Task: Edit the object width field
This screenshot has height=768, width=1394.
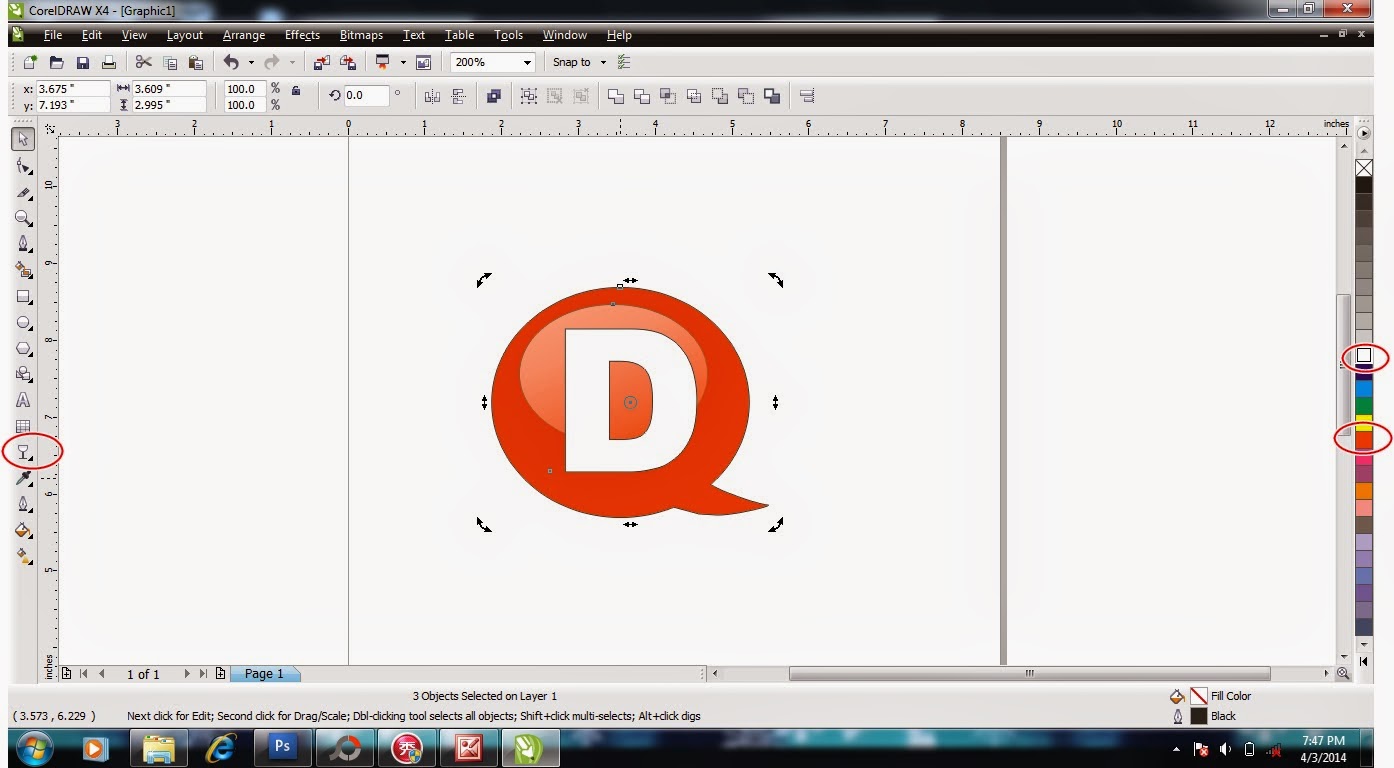Action: coord(170,89)
